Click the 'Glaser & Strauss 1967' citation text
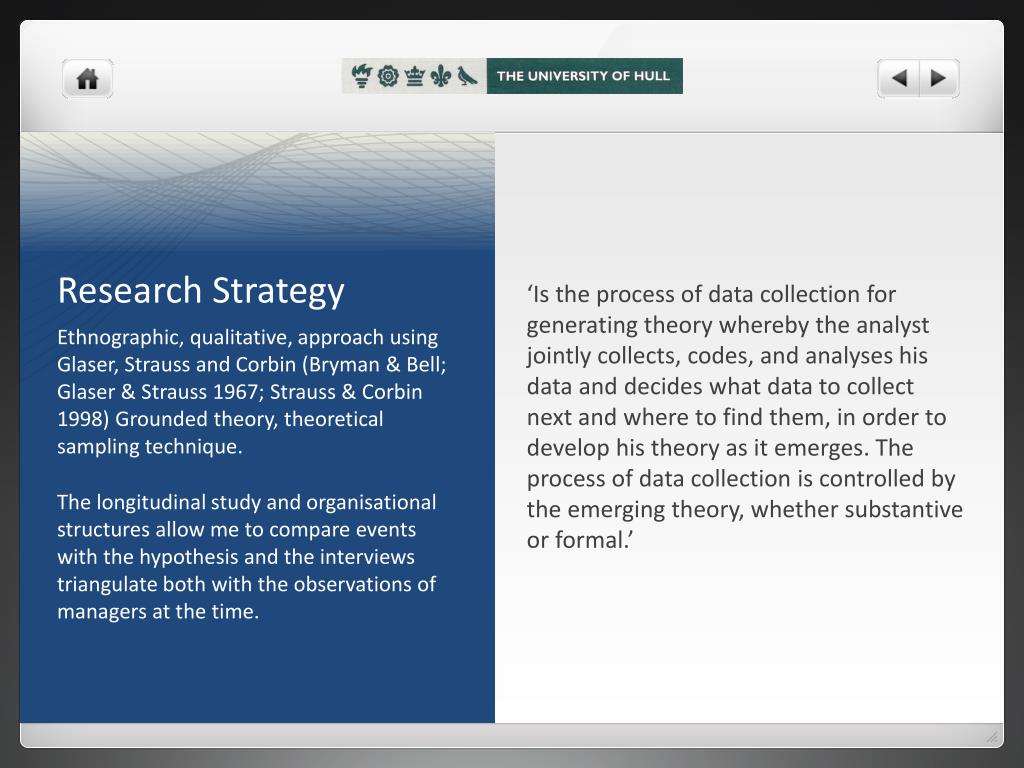Viewport: 1024px width, 768px height. click(157, 392)
